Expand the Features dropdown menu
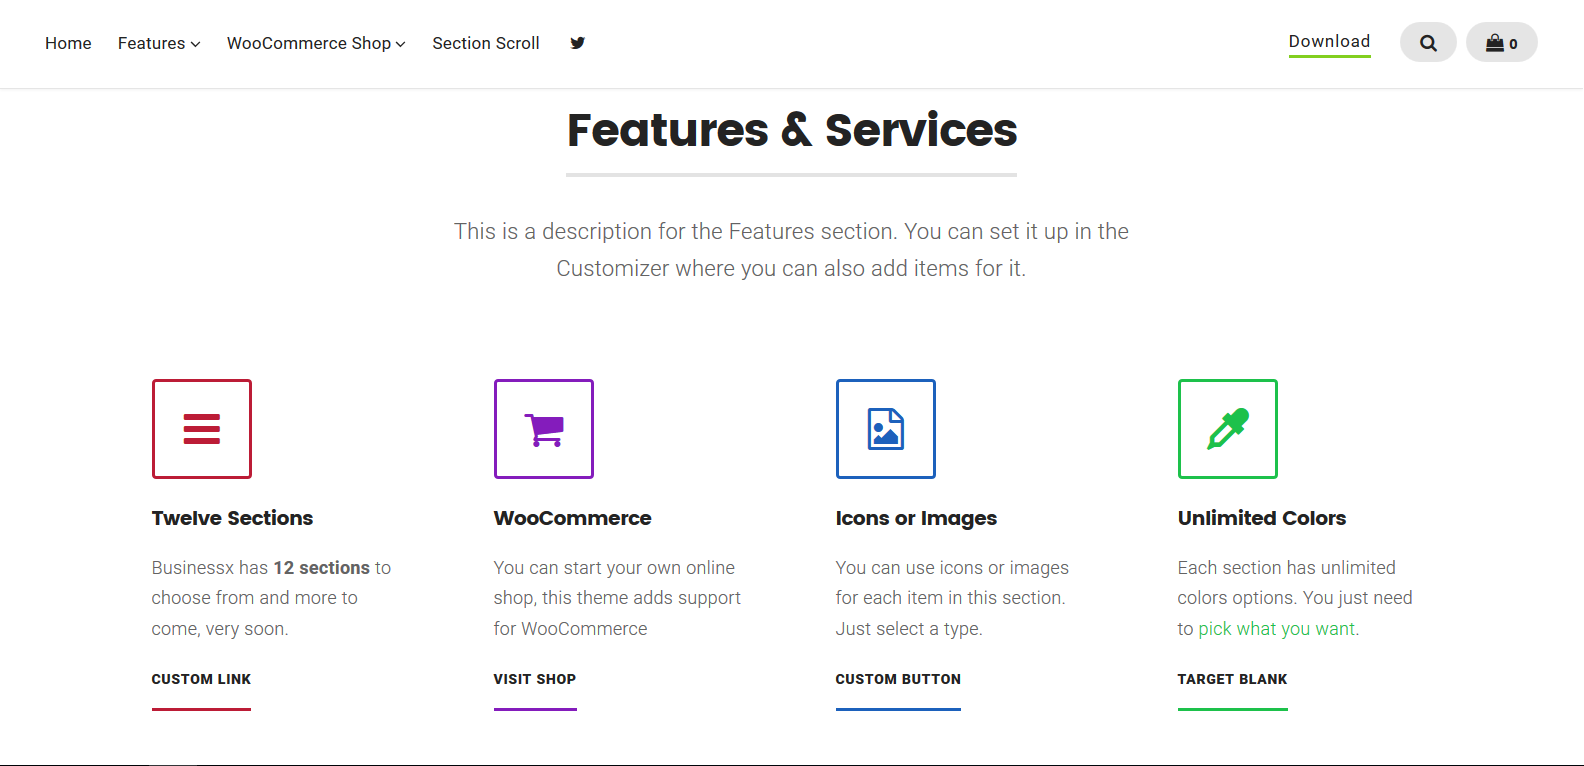The image size is (1584, 766). coord(159,43)
